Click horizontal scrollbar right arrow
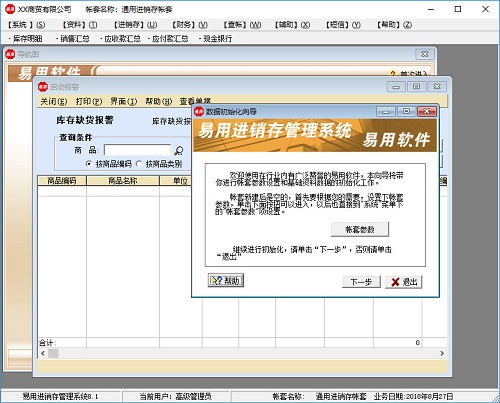Screen dimensions: 500x403 [x=442, y=353]
